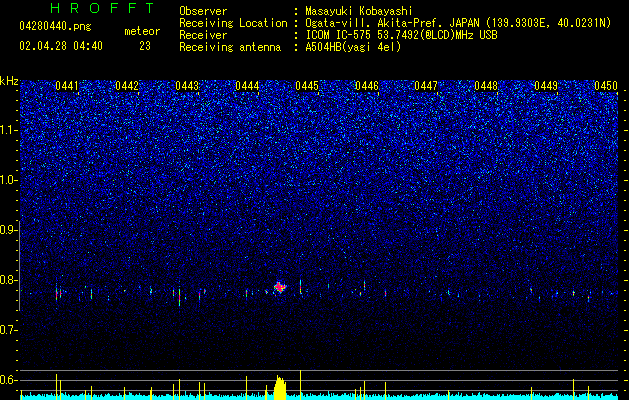Click the Receiving antenna label
The width and height of the screenshot is (629, 400).
pyautogui.click(x=230, y=47)
